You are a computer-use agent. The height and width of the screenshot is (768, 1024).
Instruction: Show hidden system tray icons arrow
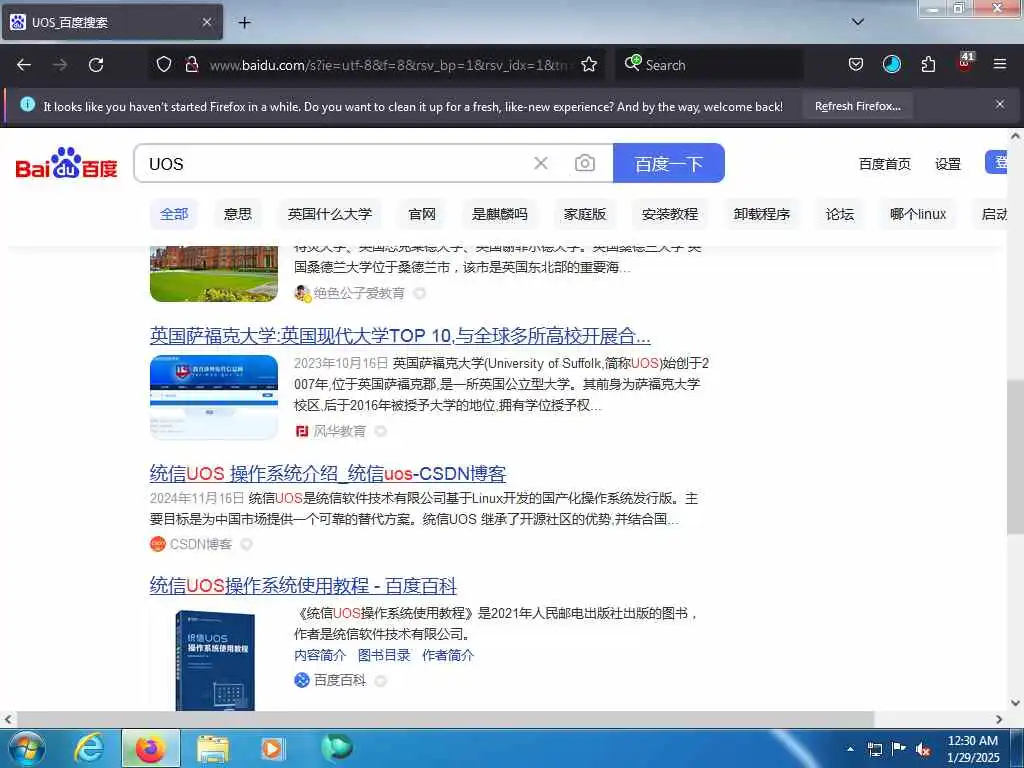click(850, 750)
